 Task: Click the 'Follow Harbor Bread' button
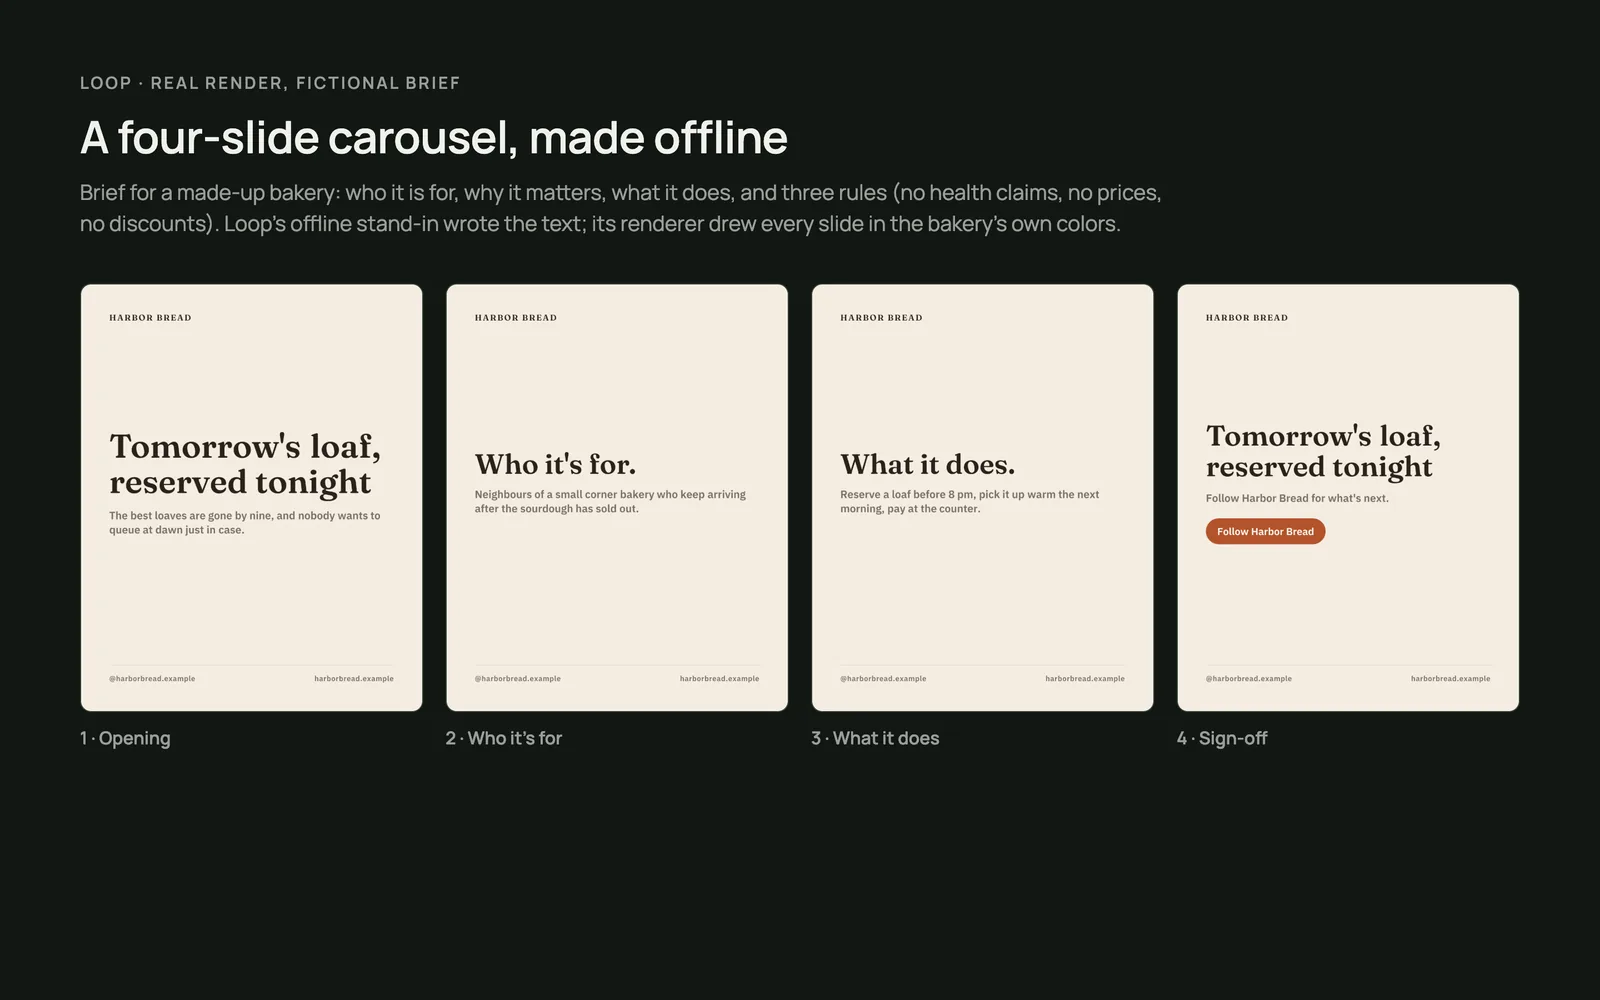[1265, 531]
